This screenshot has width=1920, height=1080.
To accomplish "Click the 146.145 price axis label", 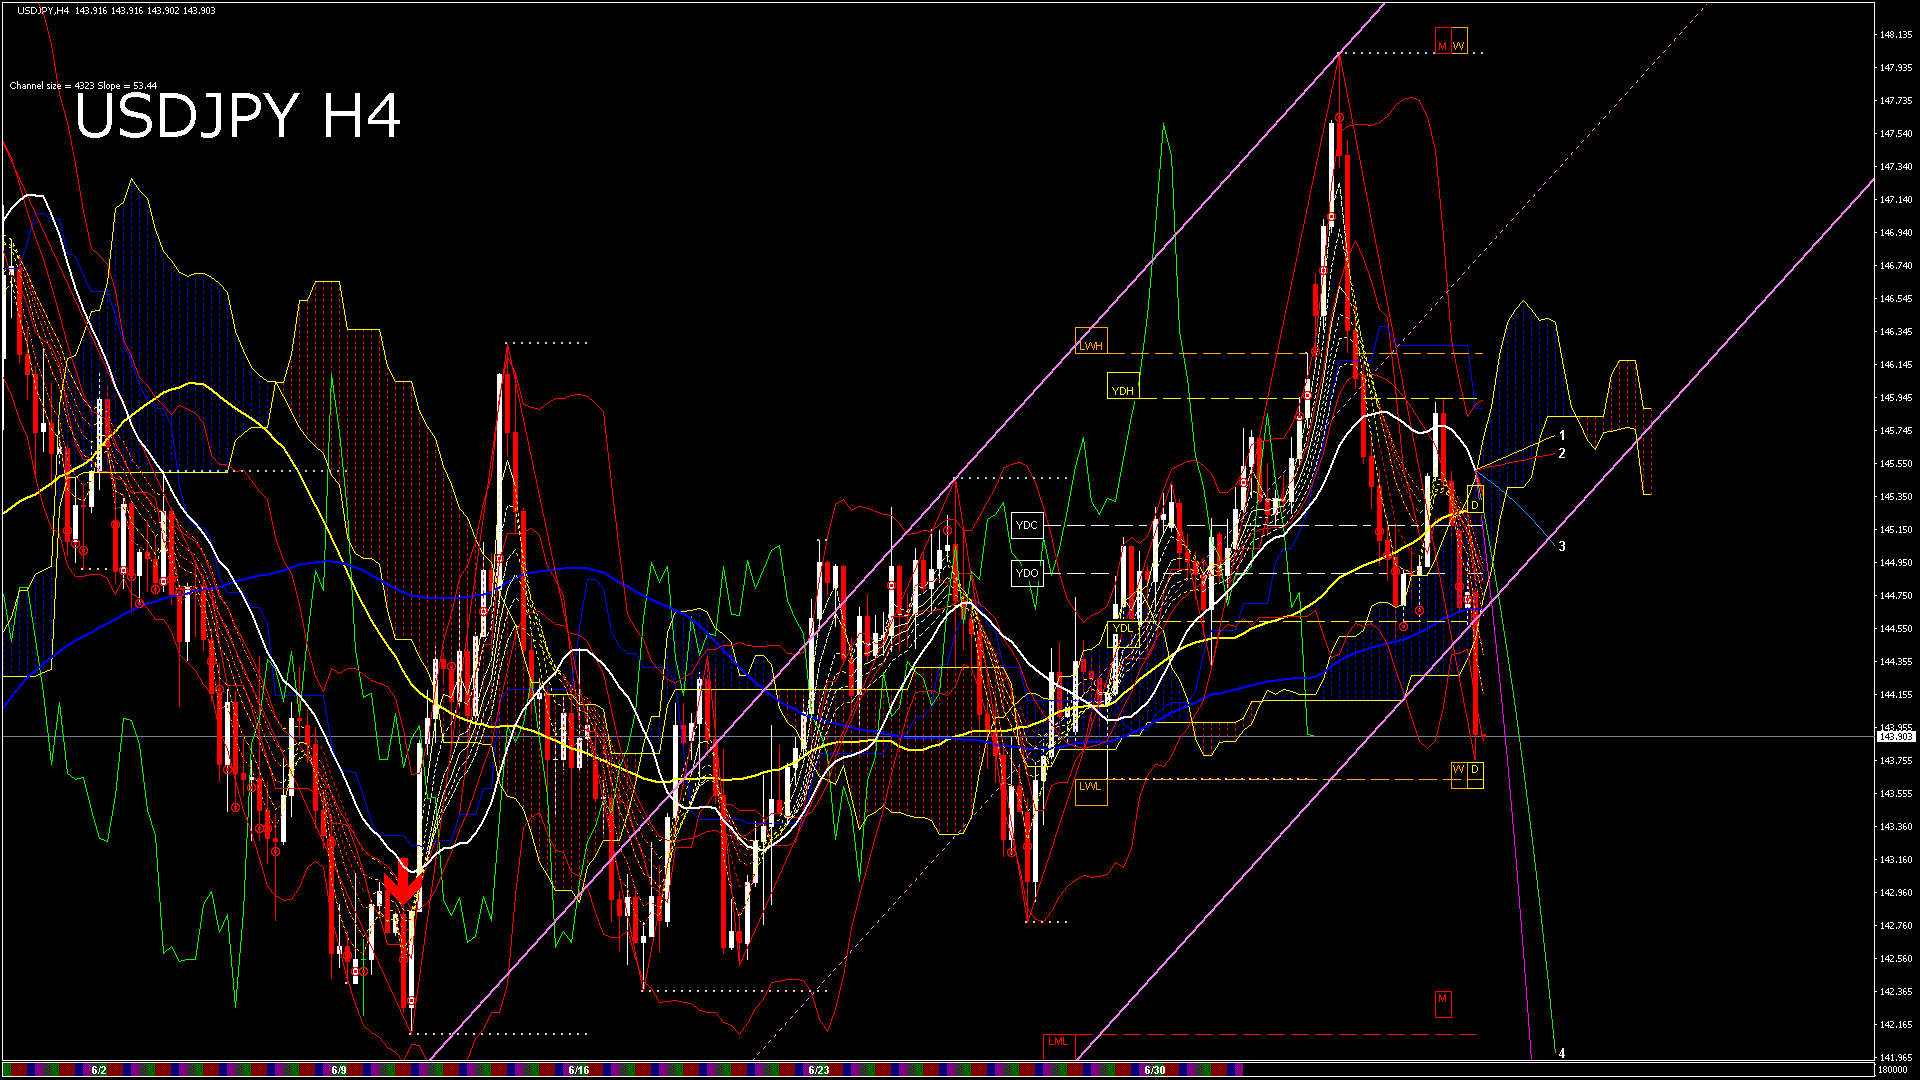I will tap(1896, 365).
